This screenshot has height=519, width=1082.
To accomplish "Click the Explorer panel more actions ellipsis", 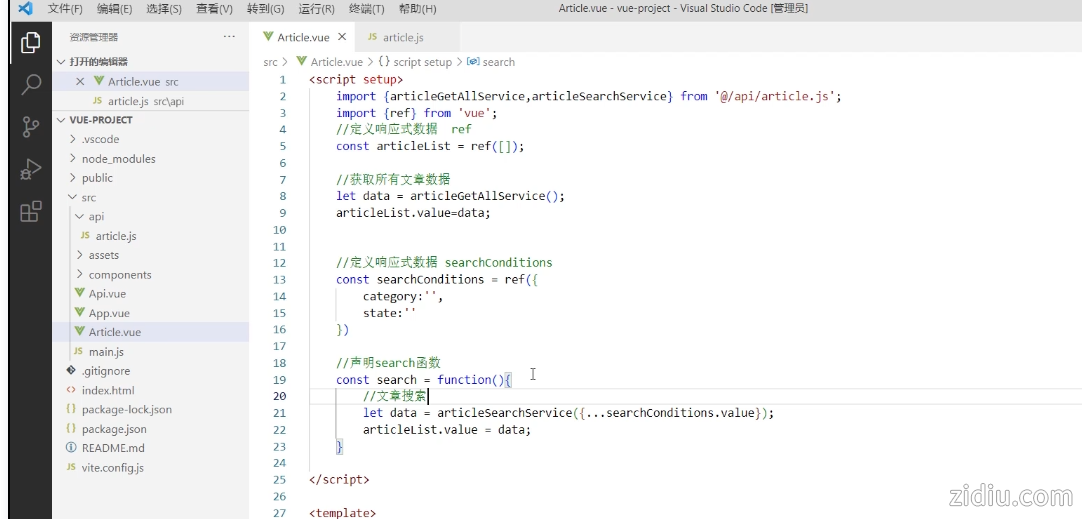I will pos(229,37).
